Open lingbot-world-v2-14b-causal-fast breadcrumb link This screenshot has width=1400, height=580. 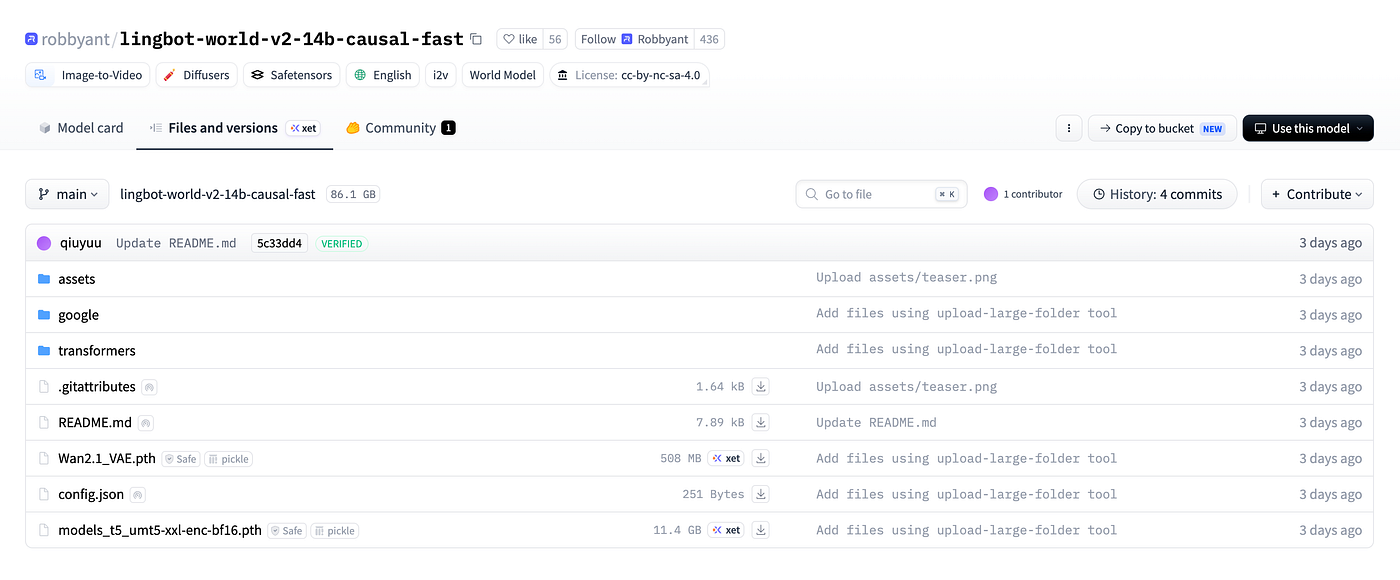coord(217,194)
